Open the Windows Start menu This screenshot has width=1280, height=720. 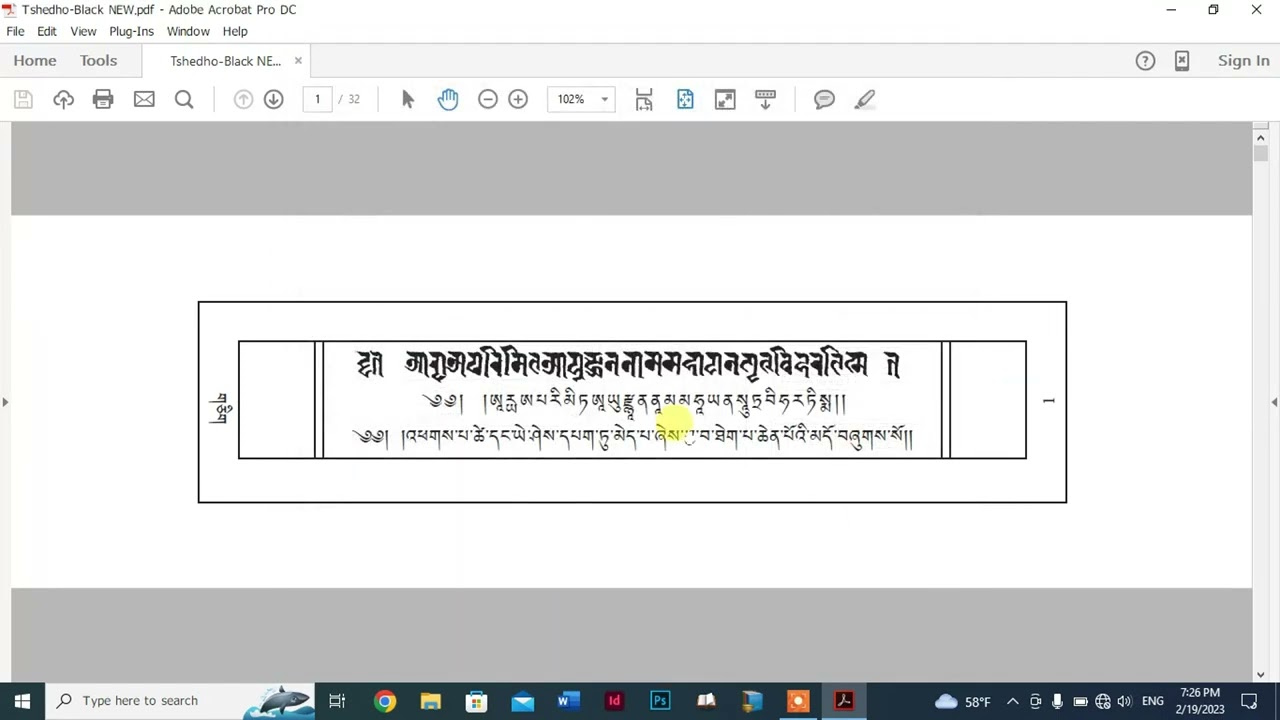(x=22, y=701)
